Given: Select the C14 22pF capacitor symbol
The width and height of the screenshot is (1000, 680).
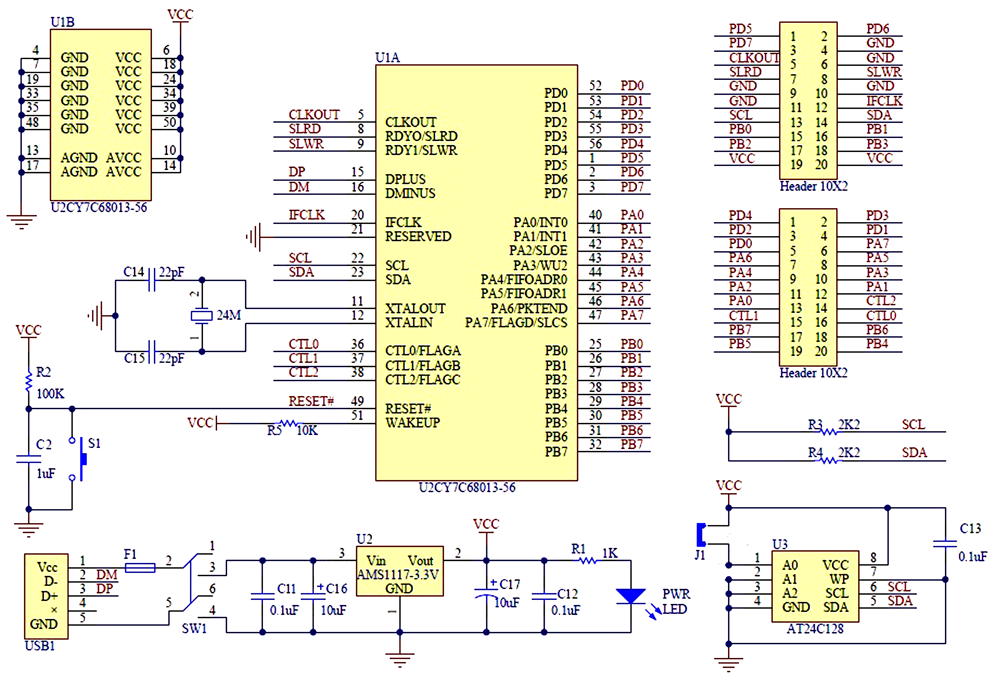Looking at the screenshot, I should (x=151, y=284).
